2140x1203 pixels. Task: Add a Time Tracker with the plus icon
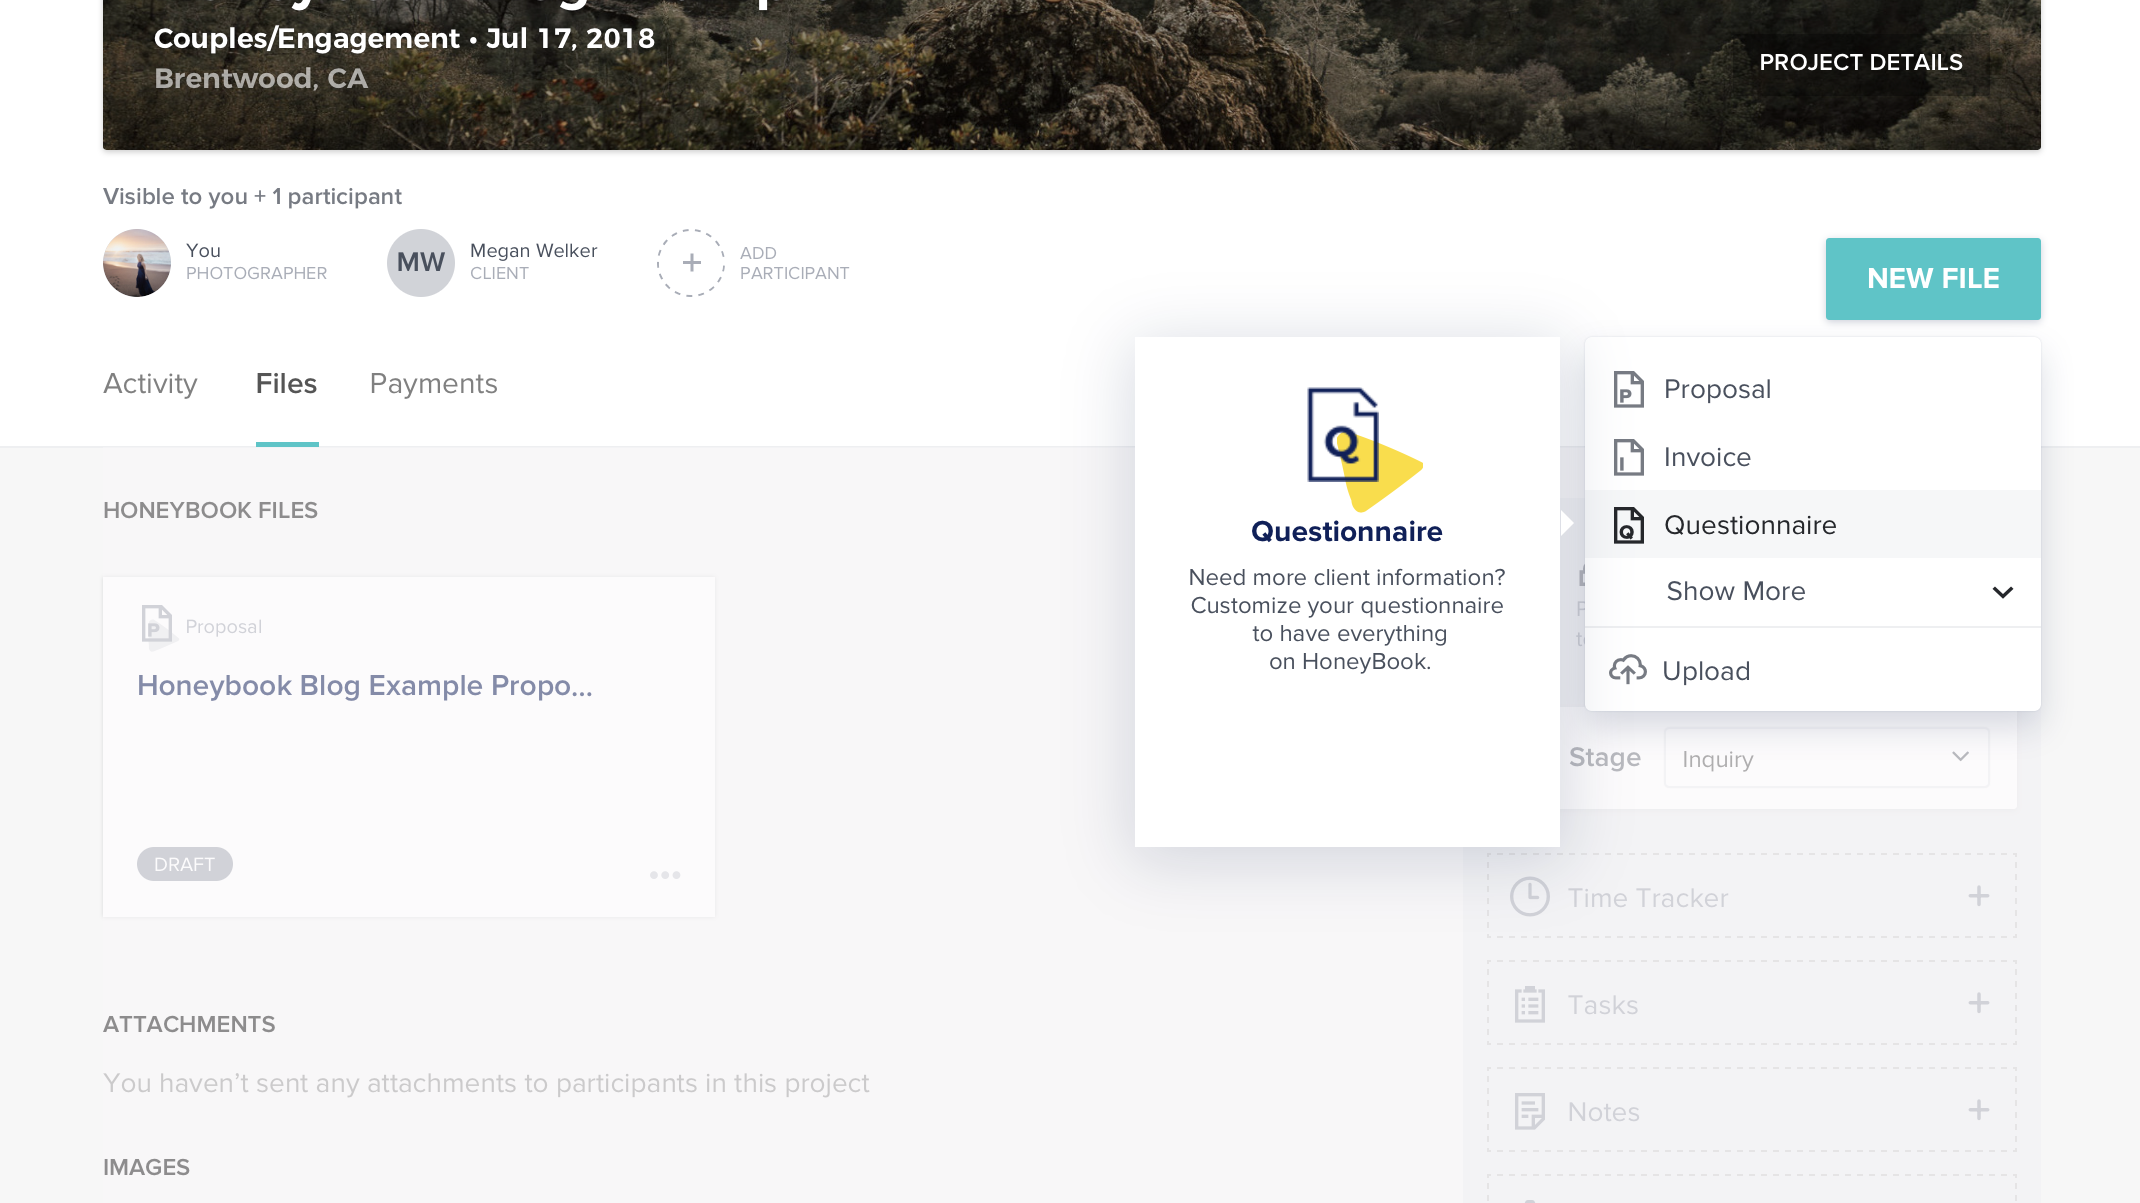(x=1978, y=896)
